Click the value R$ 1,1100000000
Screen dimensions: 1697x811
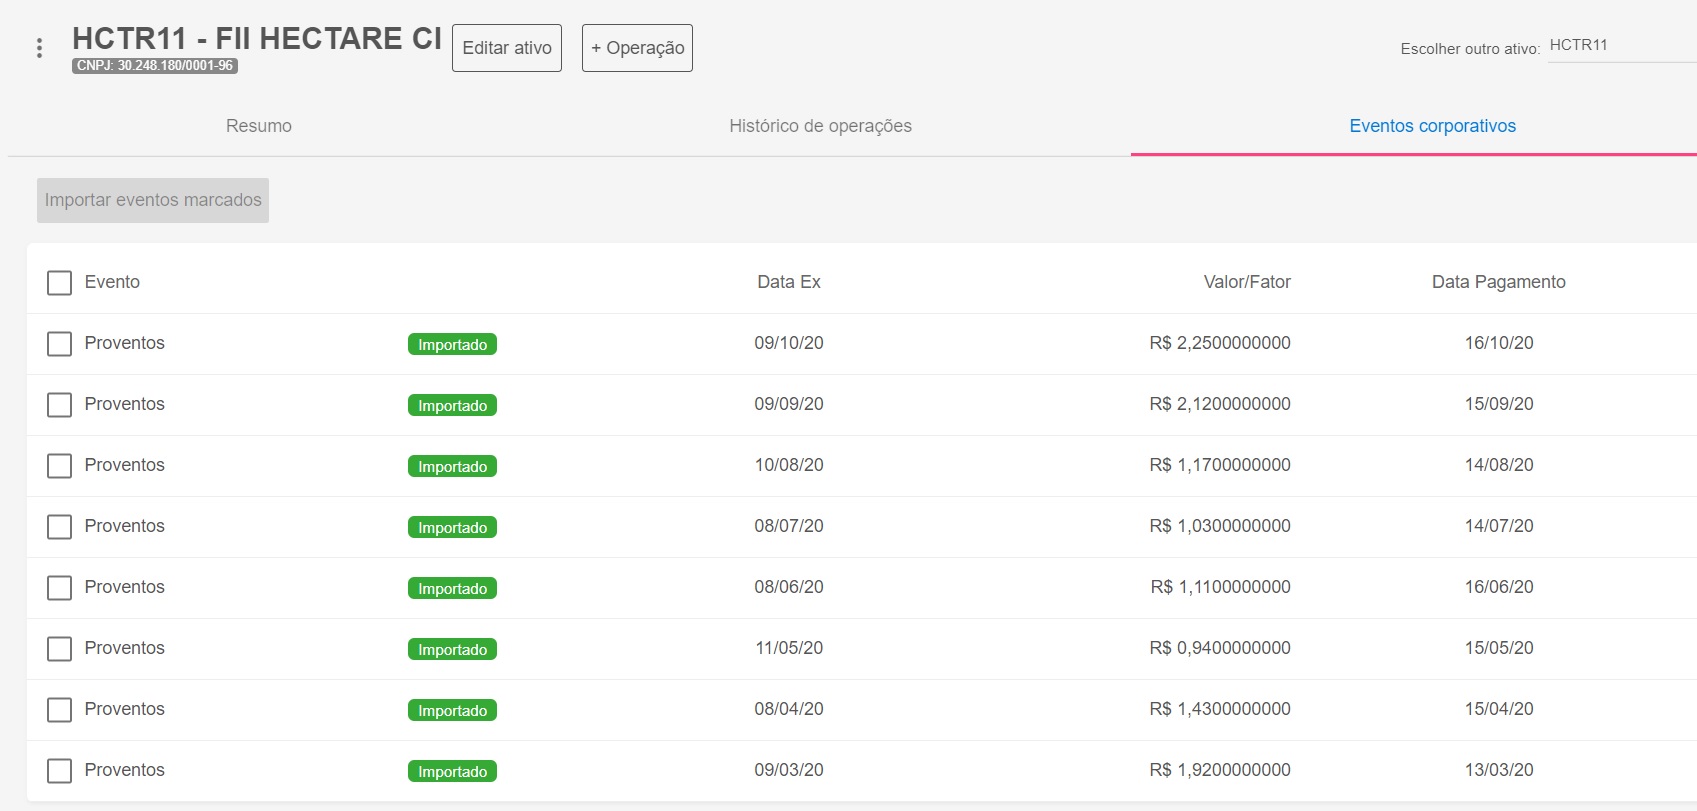(x=1220, y=587)
